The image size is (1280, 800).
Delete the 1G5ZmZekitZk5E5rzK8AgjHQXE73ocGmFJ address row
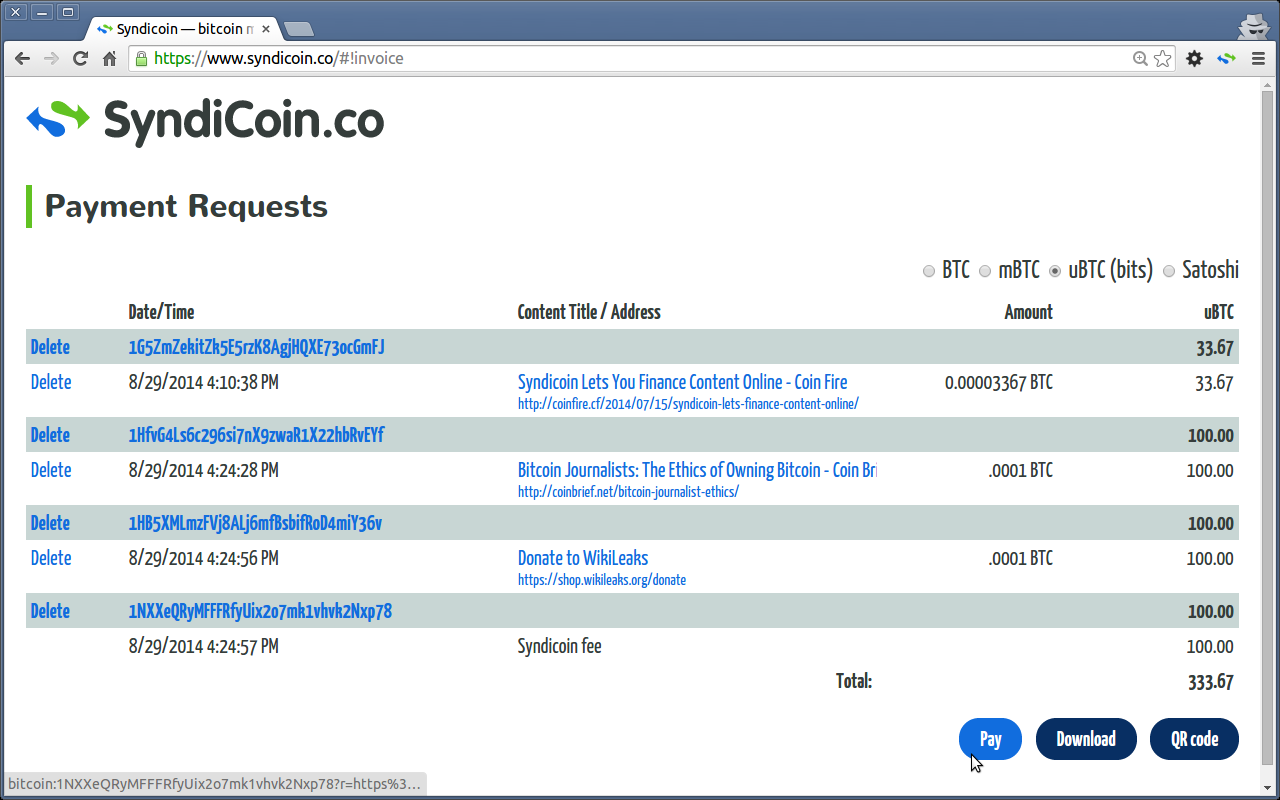coord(50,347)
